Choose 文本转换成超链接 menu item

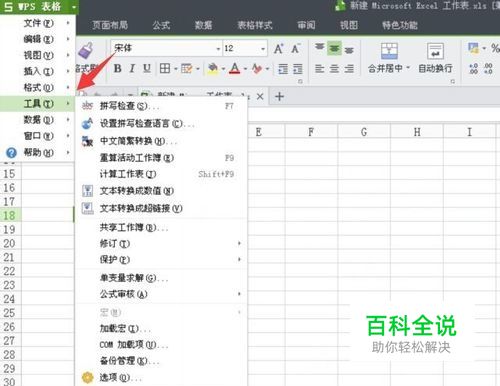[161, 208]
